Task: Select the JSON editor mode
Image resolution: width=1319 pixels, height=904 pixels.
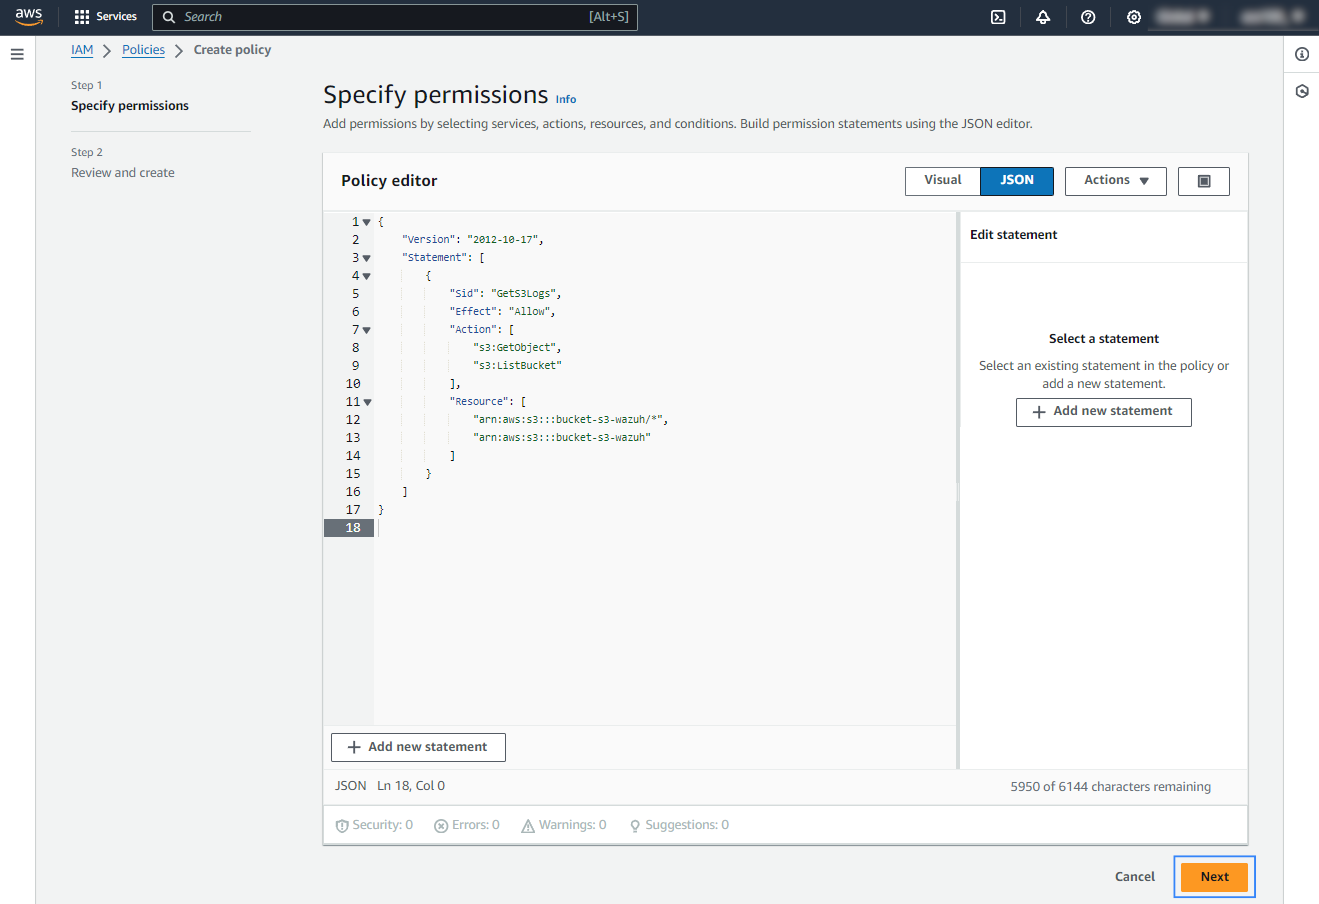Action: pyautogui.click(x=1017, y=180)
